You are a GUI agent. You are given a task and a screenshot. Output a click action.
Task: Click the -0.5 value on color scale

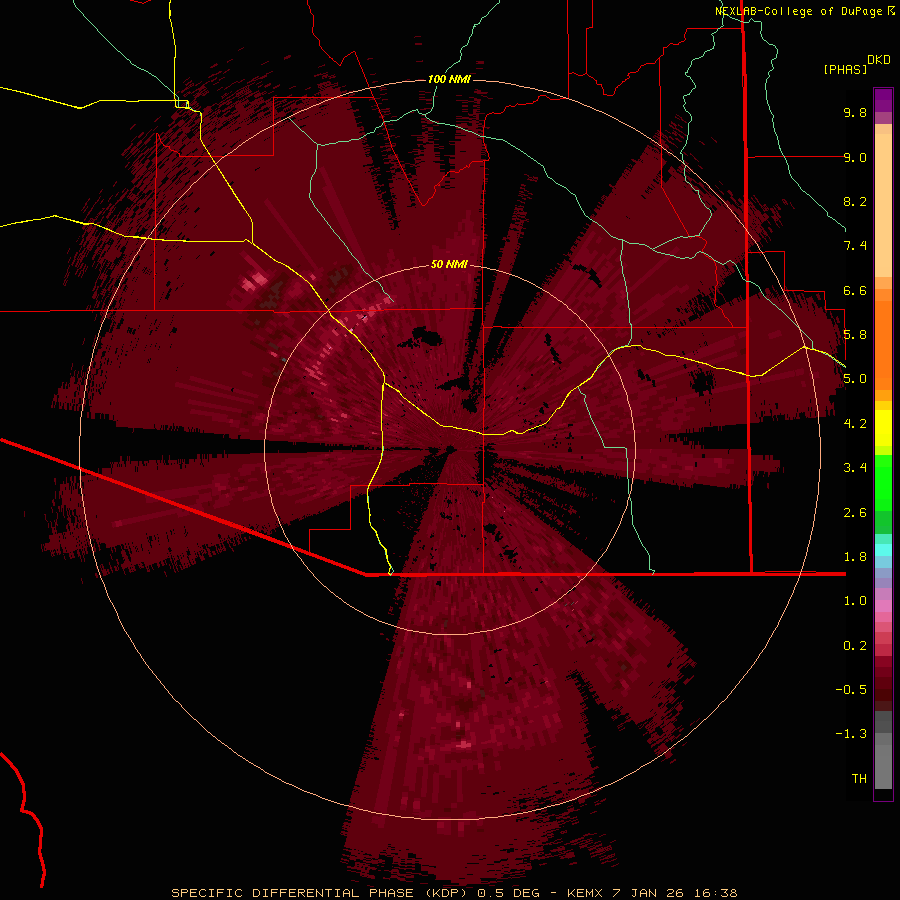pos(851,690)
